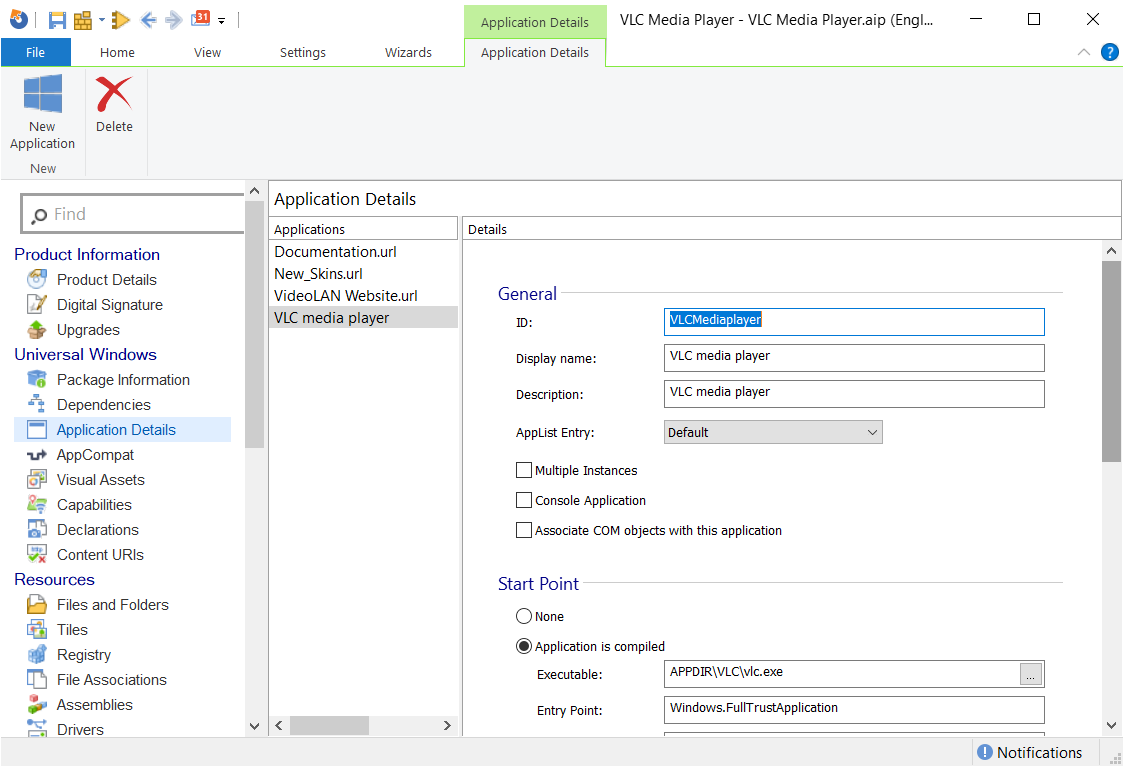Open Package Information page
The height and width of the screenshot is (767, 1124).
tap(123, 380)
